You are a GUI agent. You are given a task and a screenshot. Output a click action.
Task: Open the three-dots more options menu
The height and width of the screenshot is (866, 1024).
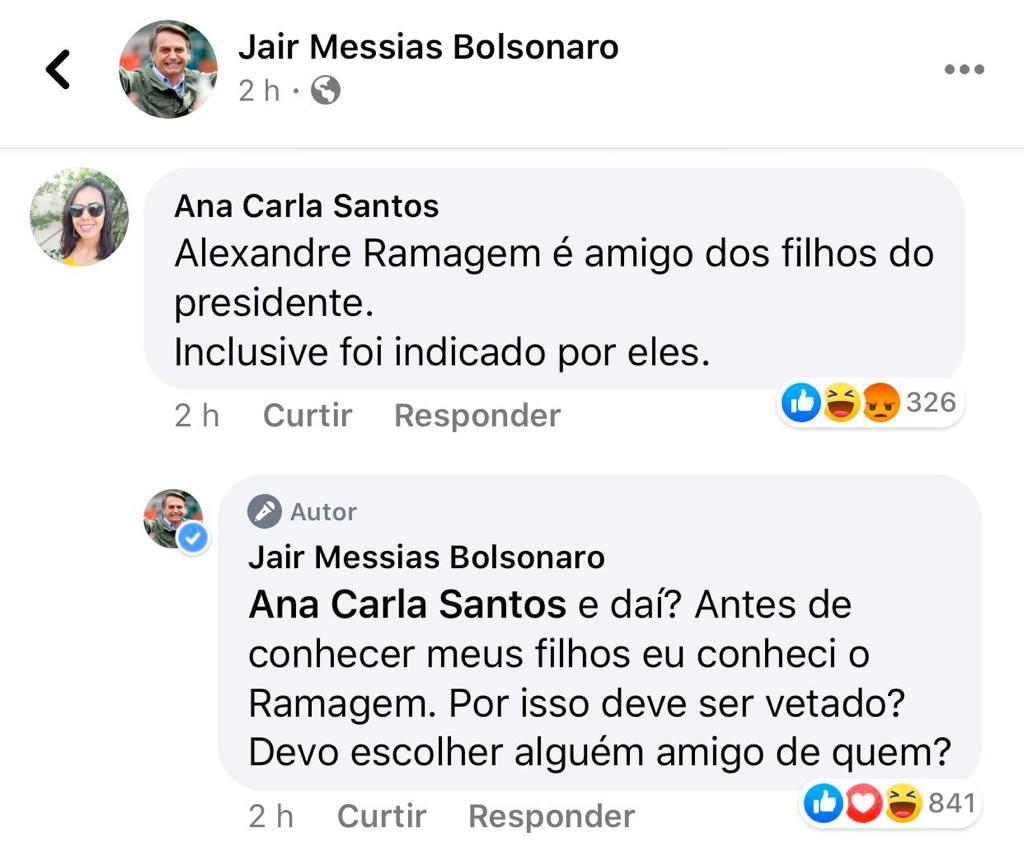tap(964, 69)
